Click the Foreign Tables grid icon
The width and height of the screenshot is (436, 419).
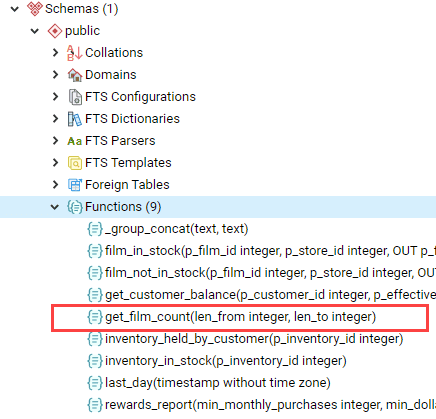click(x=75, y=185)
